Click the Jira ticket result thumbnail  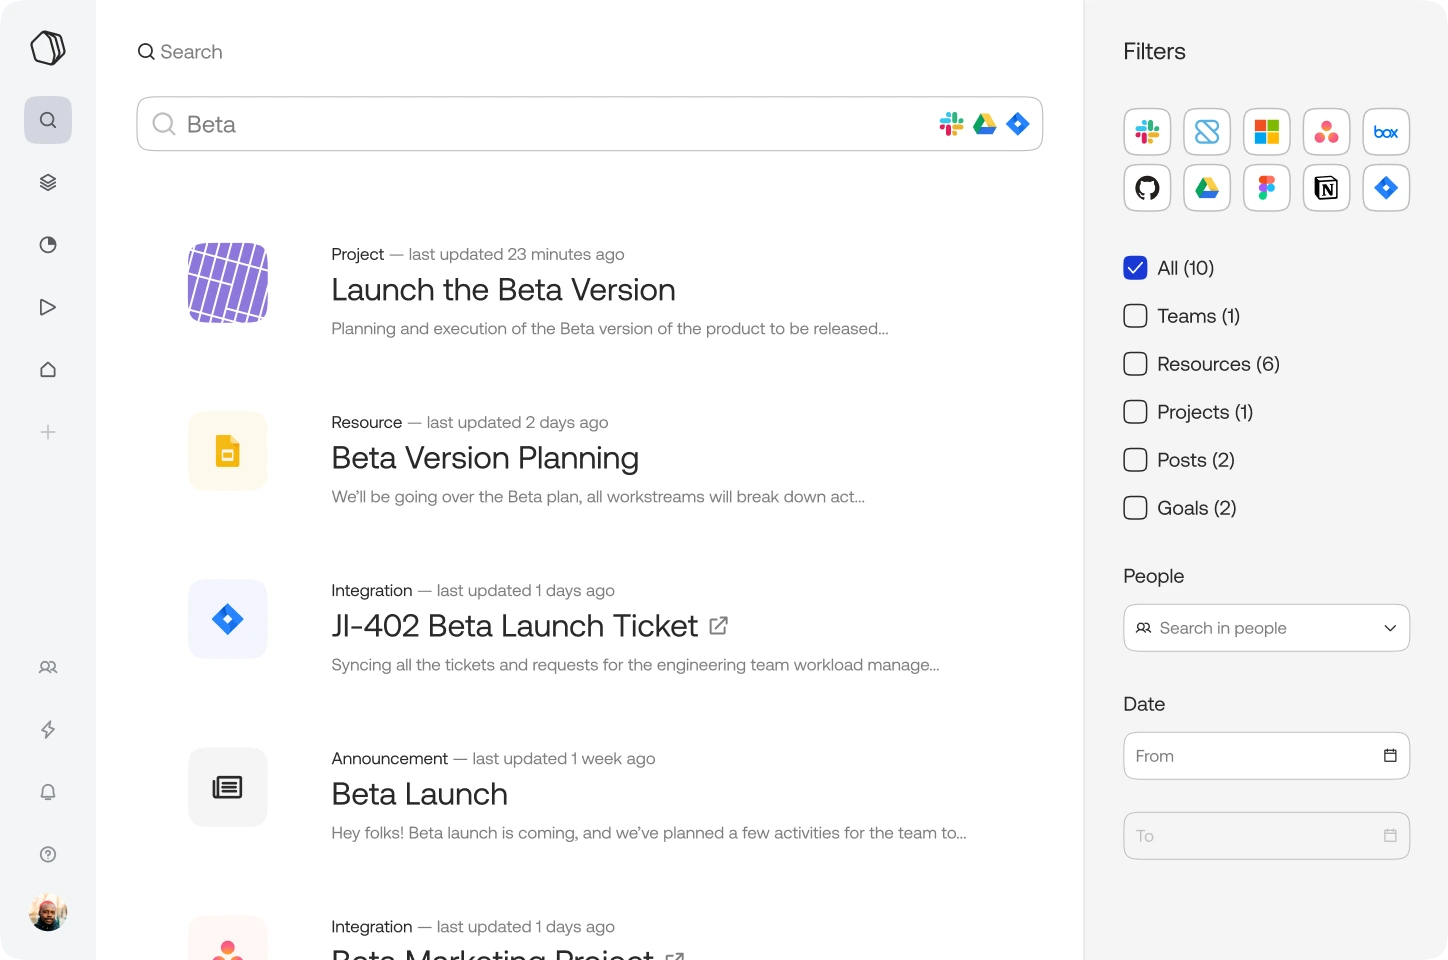[x=228, y=619]
